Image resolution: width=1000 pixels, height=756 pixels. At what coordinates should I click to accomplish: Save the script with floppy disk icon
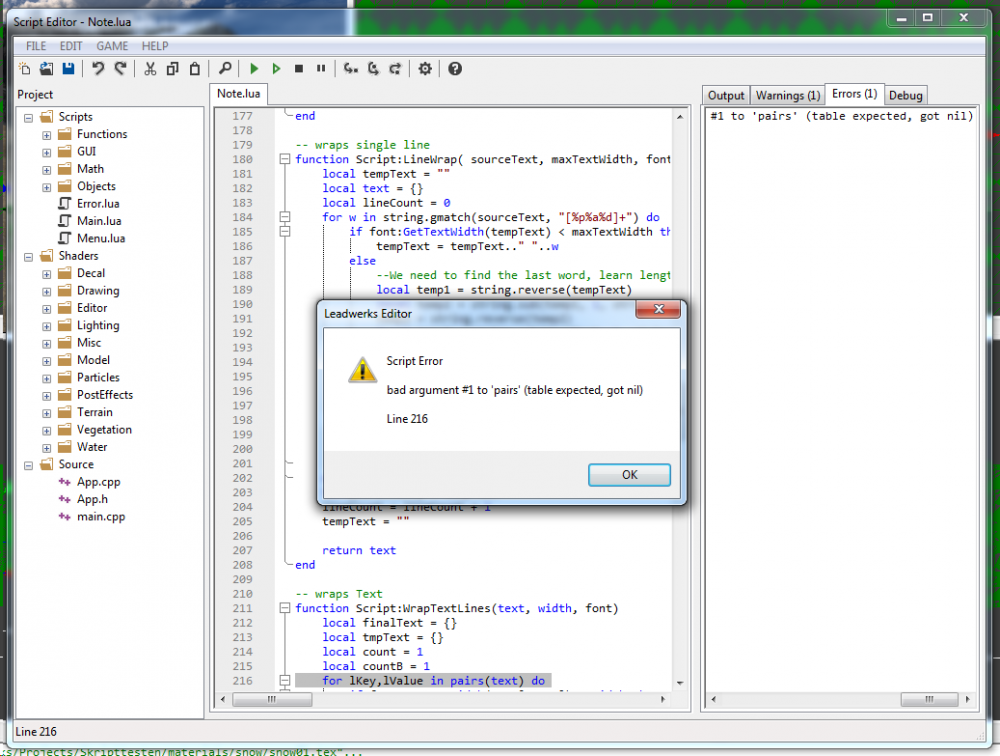pos(68,69)
